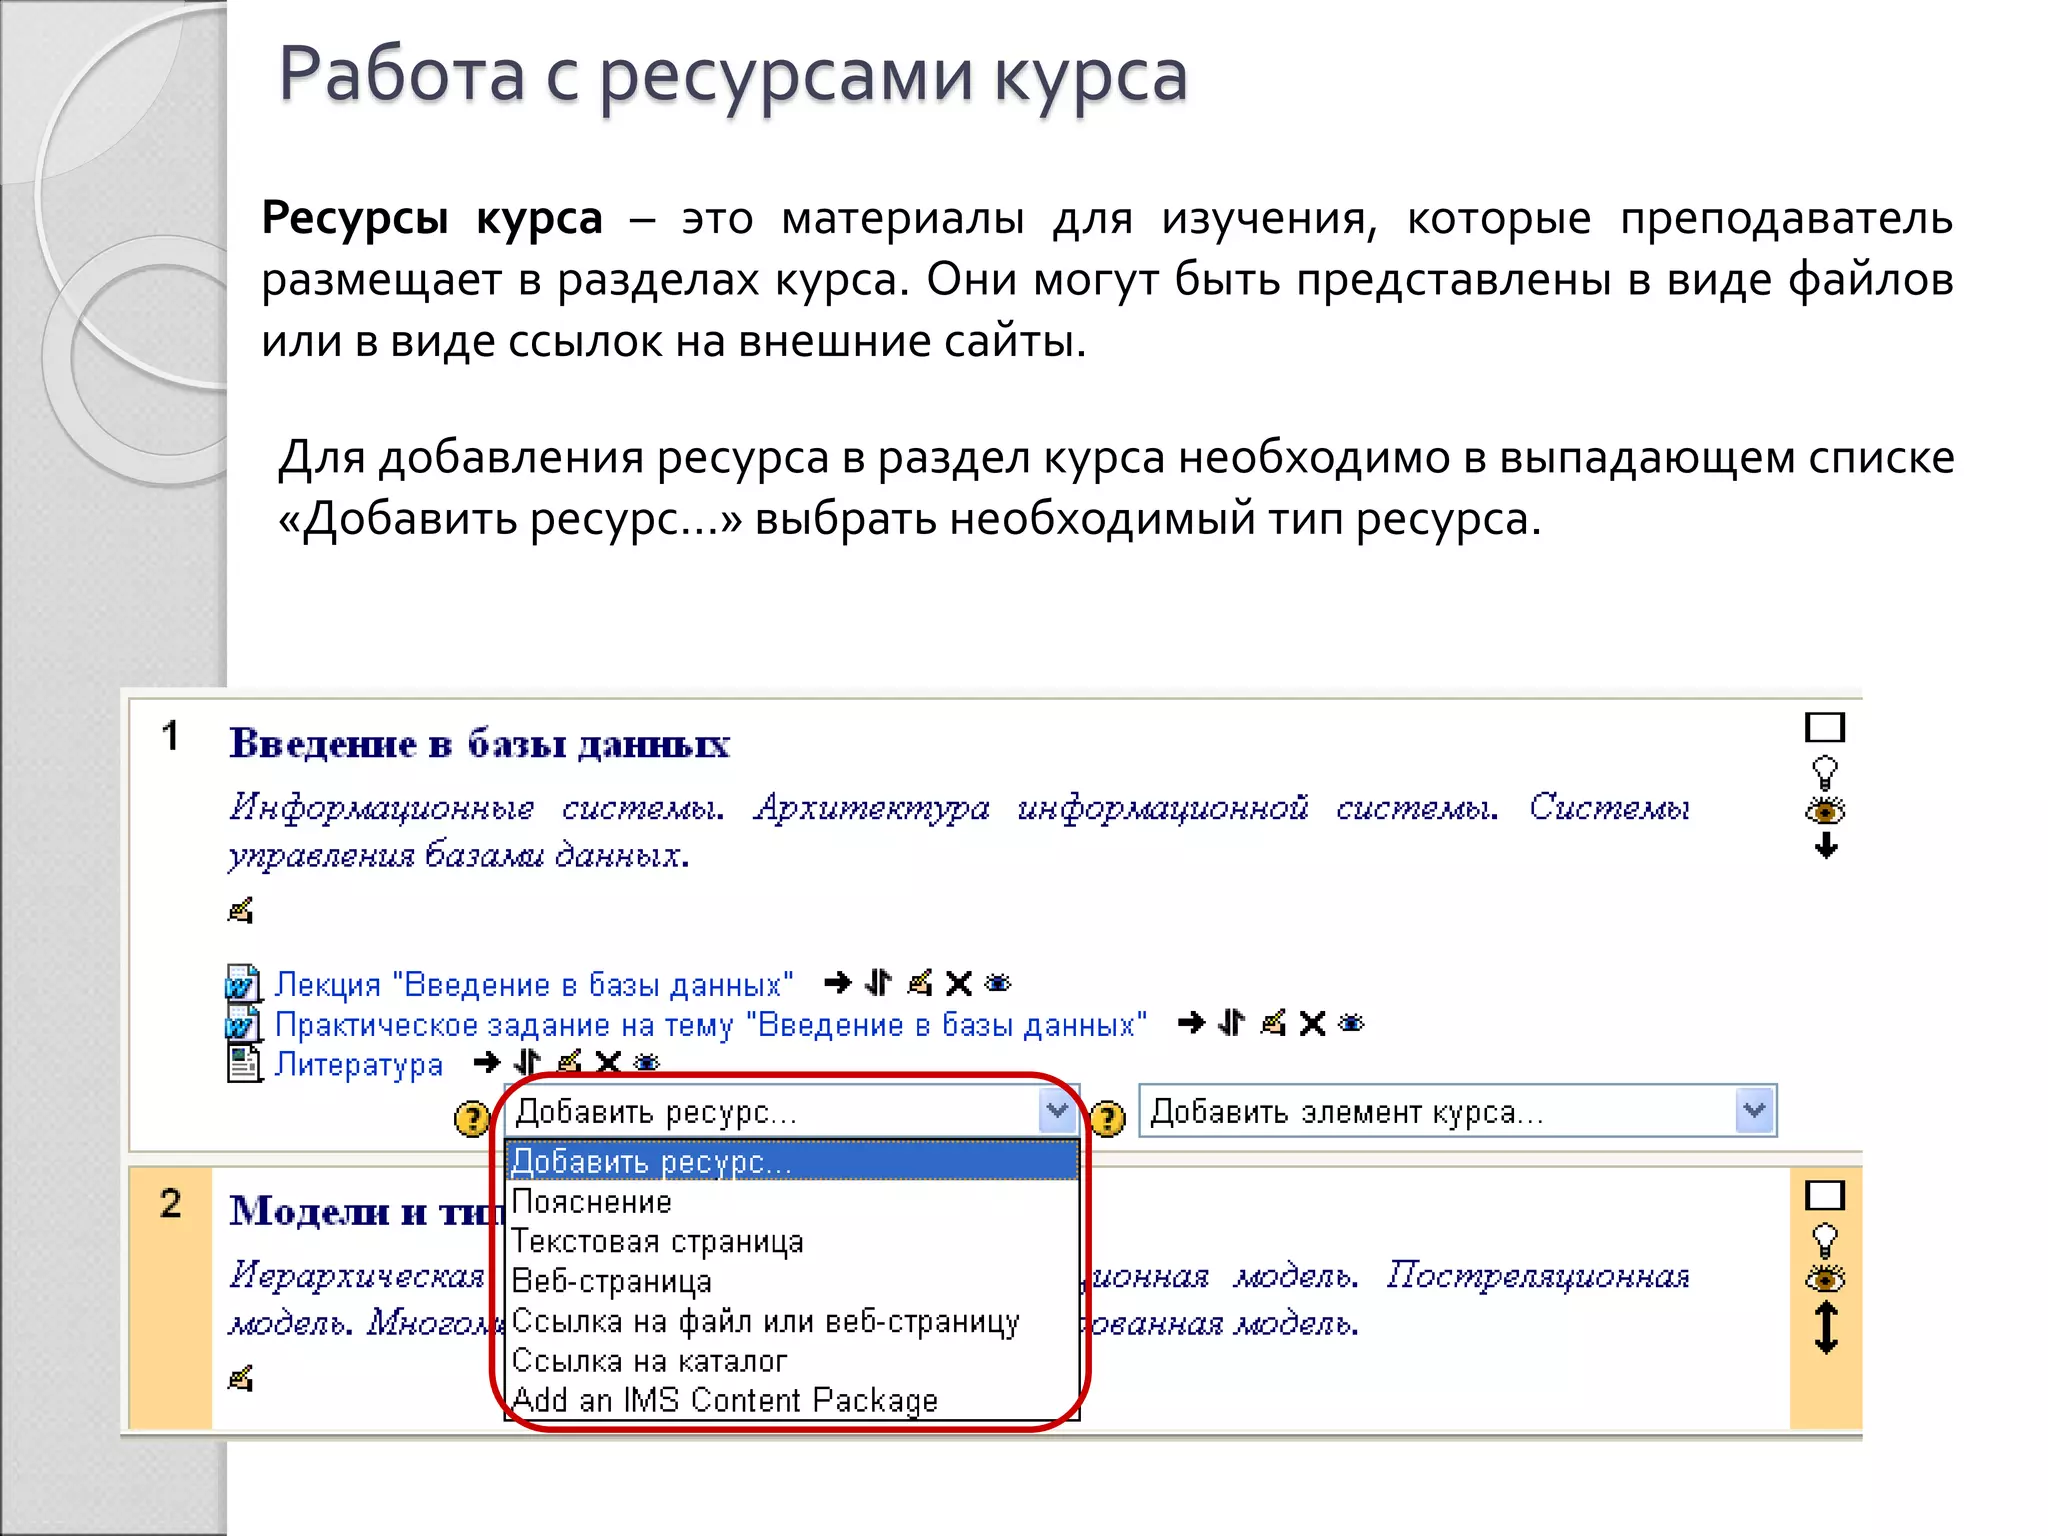Choose "Текстовая страница" from resource list
Viewport: 2048px width, 1536px height.
point(792,1242)
